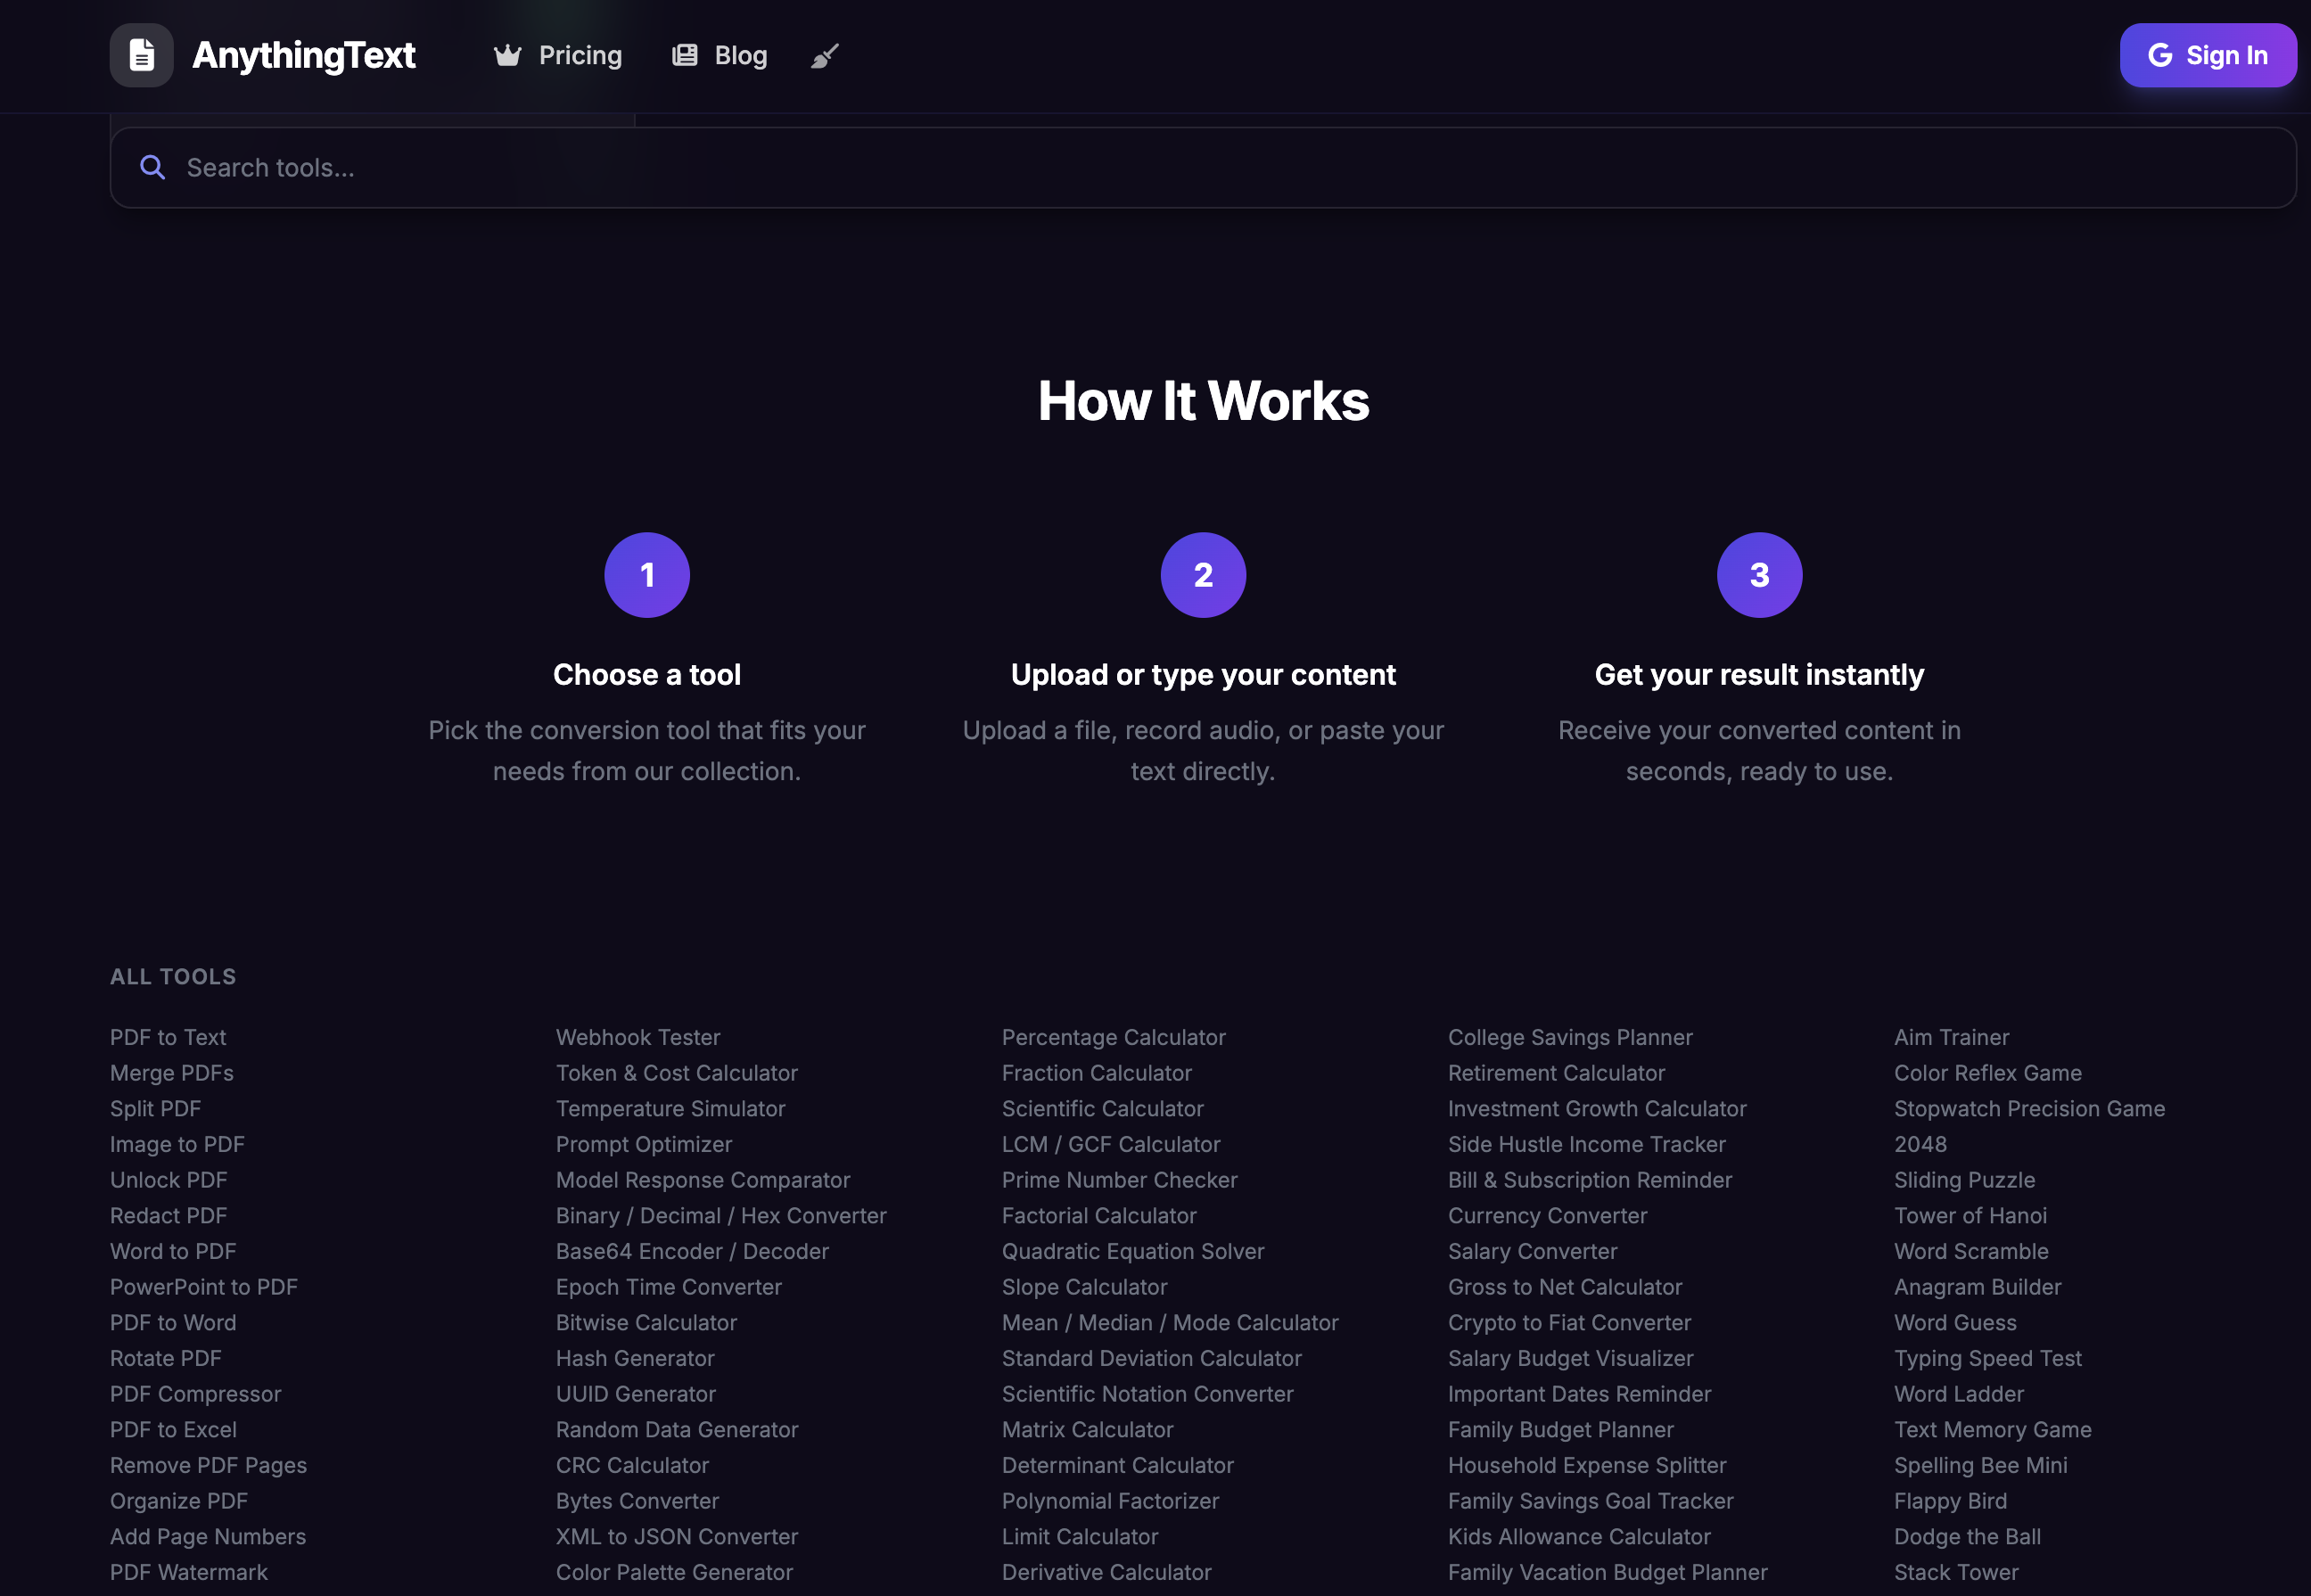Go to Percentage Calculator tool
2311x1596 pixels.
[1113, 1037]
